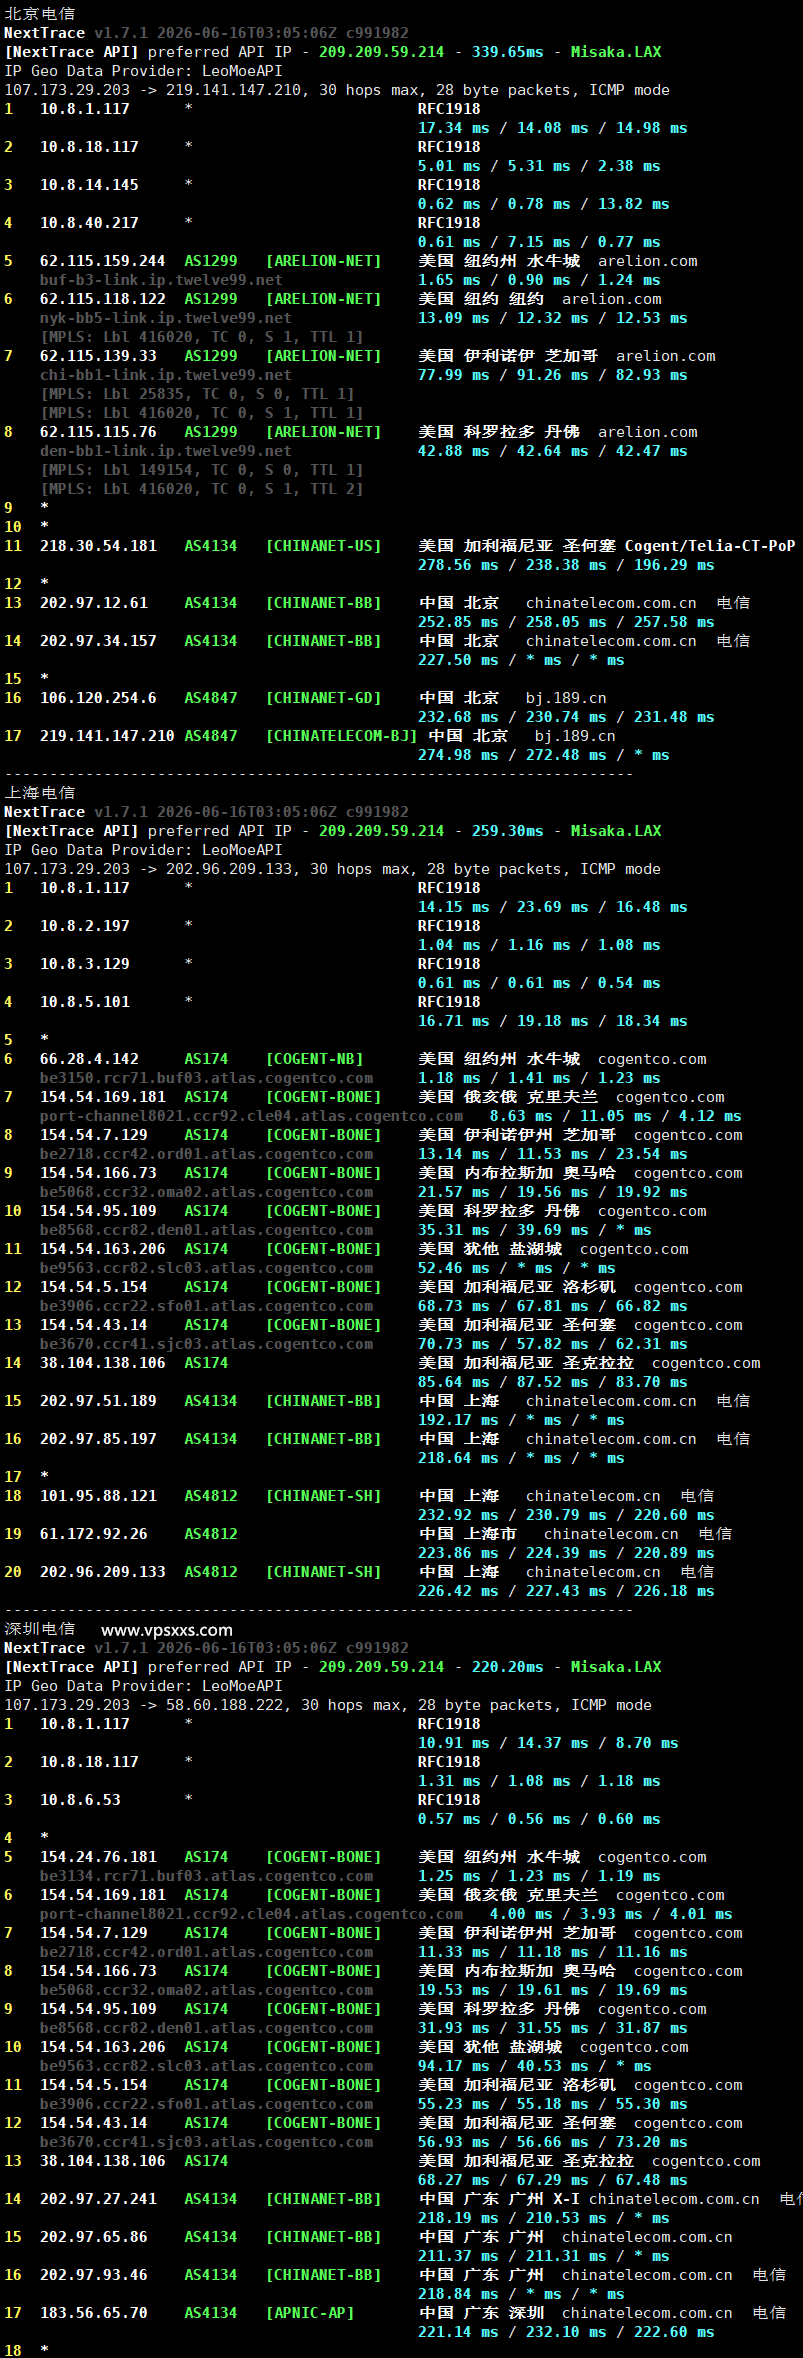Screen dimensions: 803x2358
Task: Click hop IP 10.8.14.145
Action: click(89, 184)
